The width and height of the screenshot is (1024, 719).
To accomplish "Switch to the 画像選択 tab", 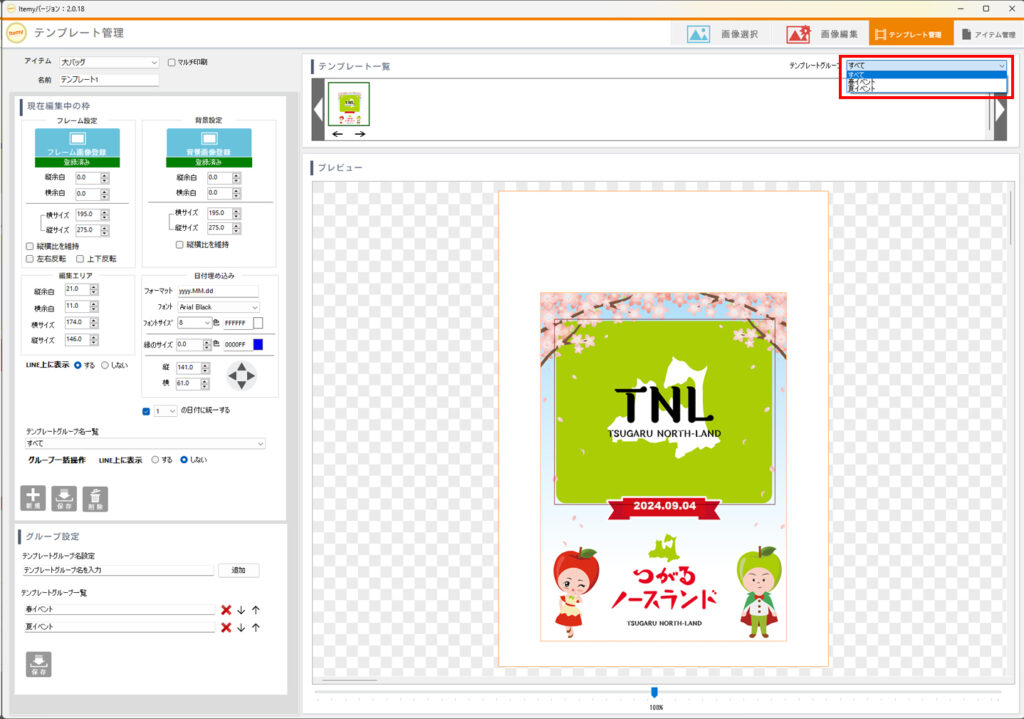I will (x=723, y=34).
